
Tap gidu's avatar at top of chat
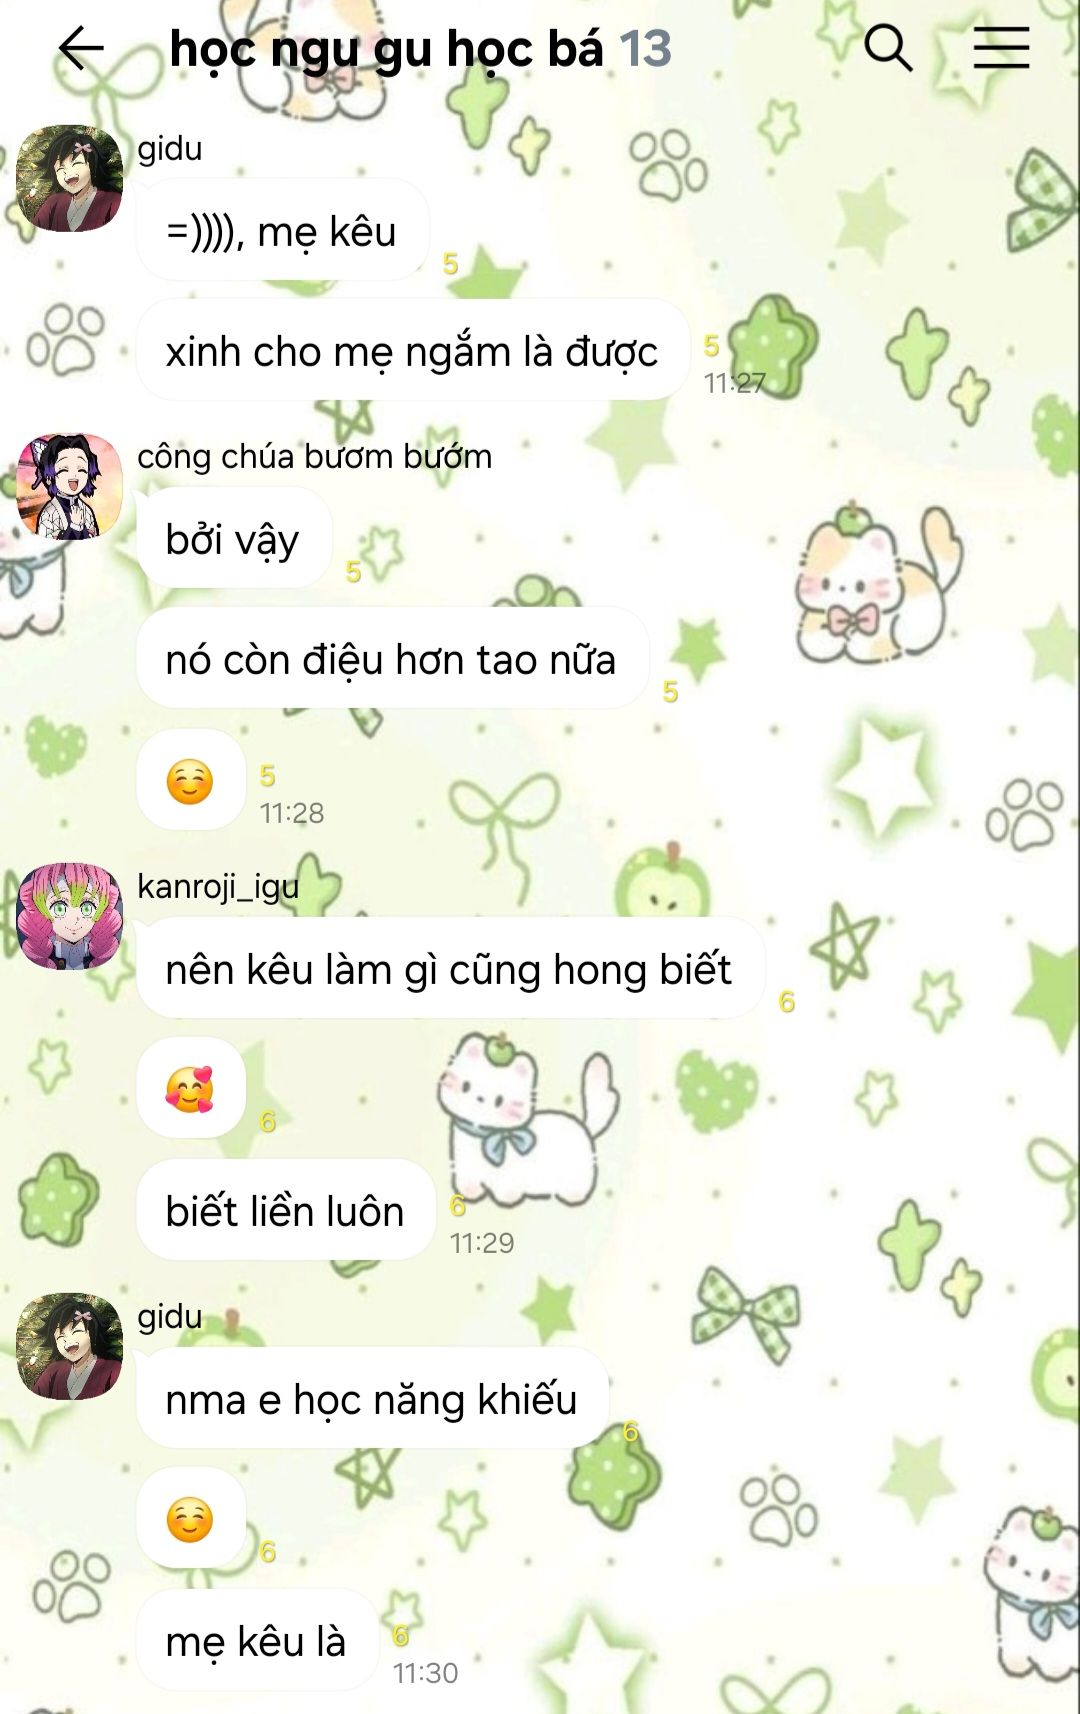(70, 178)
